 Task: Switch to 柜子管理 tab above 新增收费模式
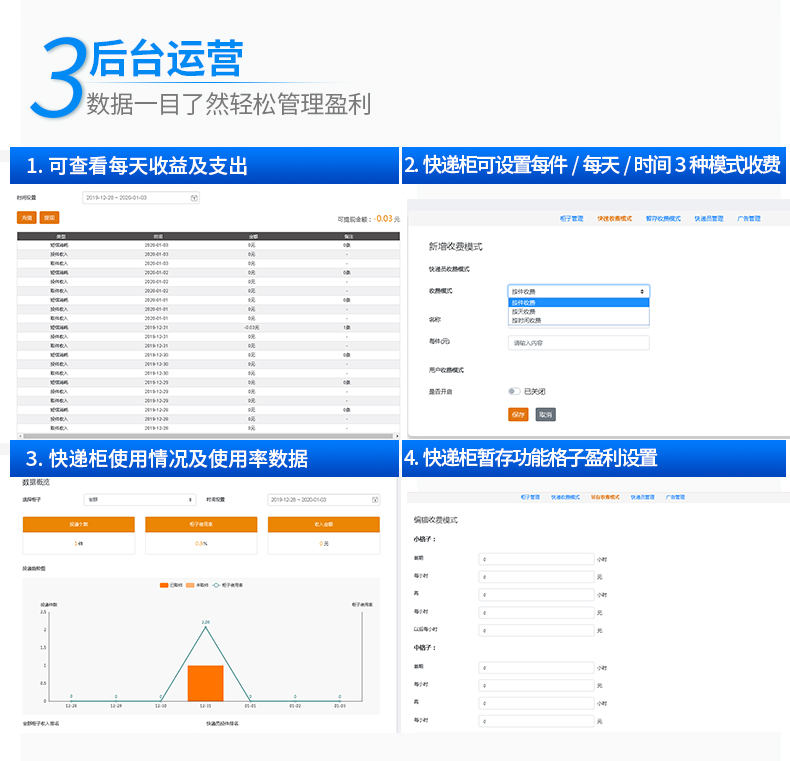571,217
